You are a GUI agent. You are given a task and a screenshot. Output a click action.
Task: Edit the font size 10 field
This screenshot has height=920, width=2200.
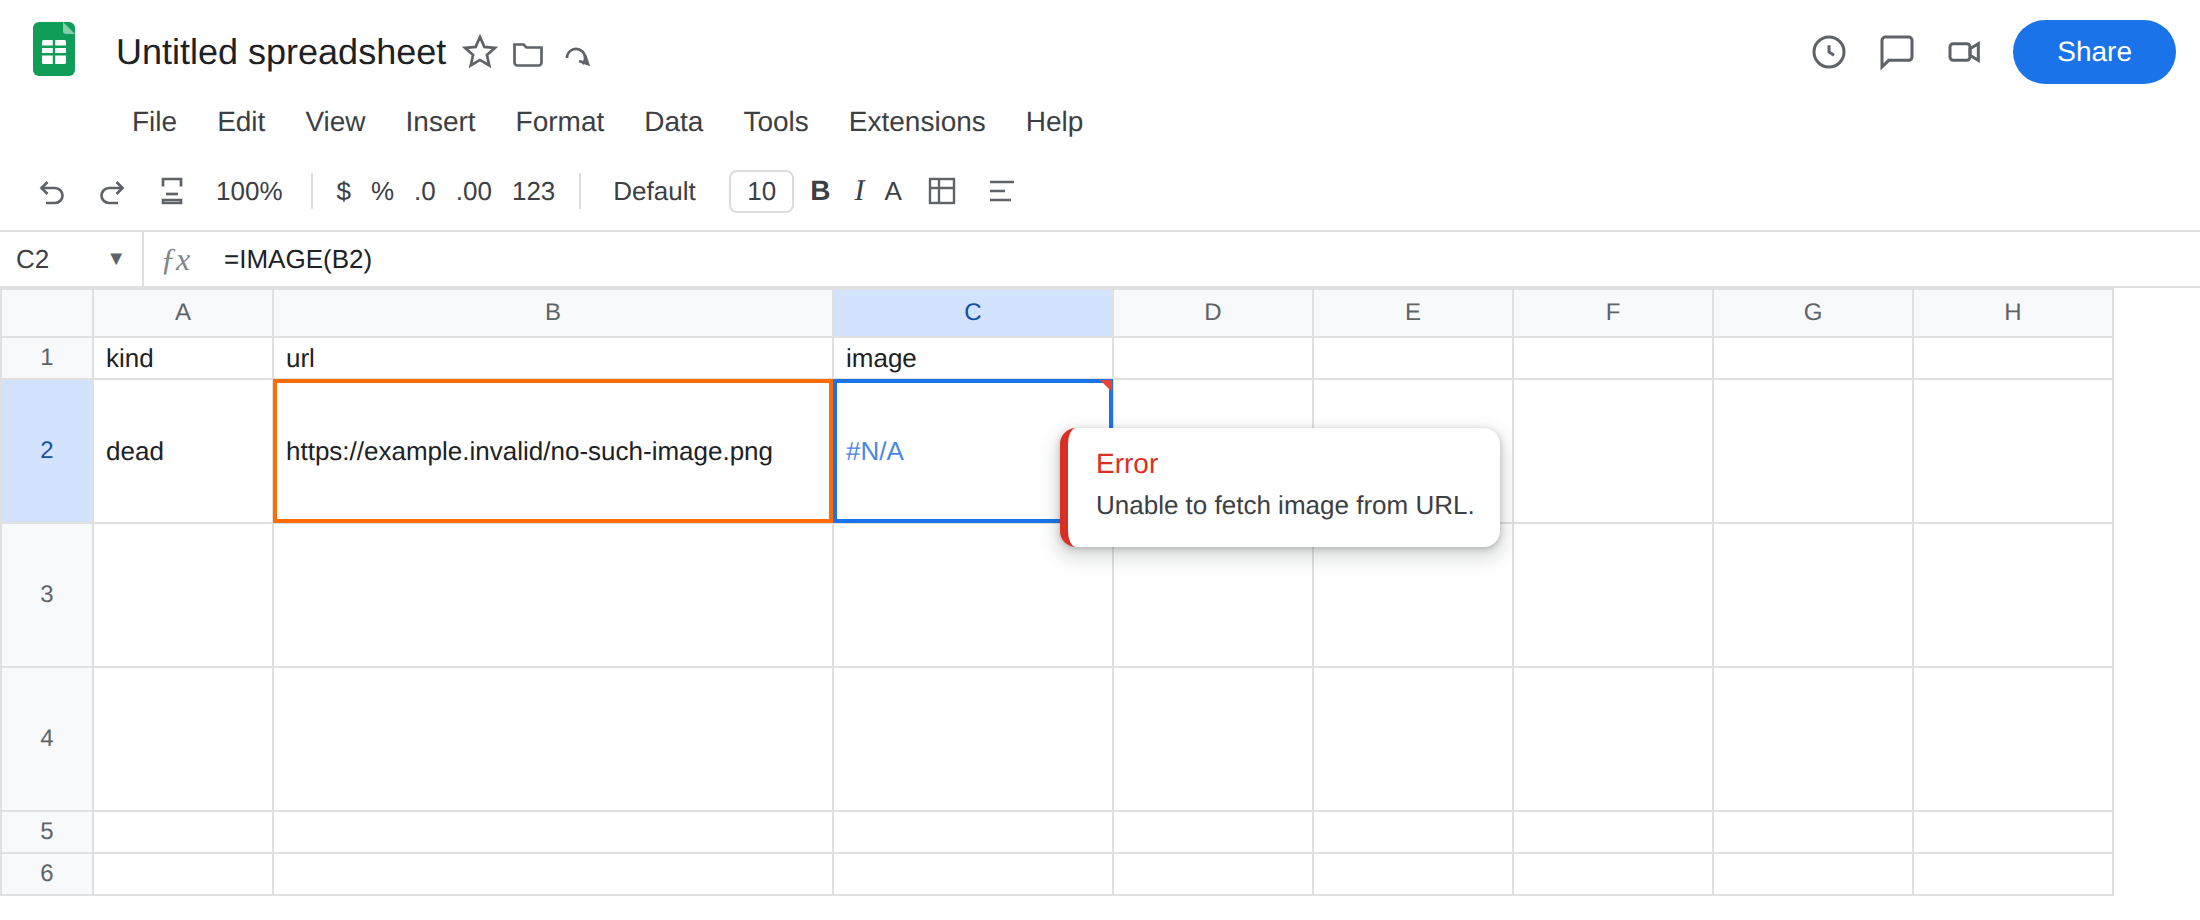point(761,191)
